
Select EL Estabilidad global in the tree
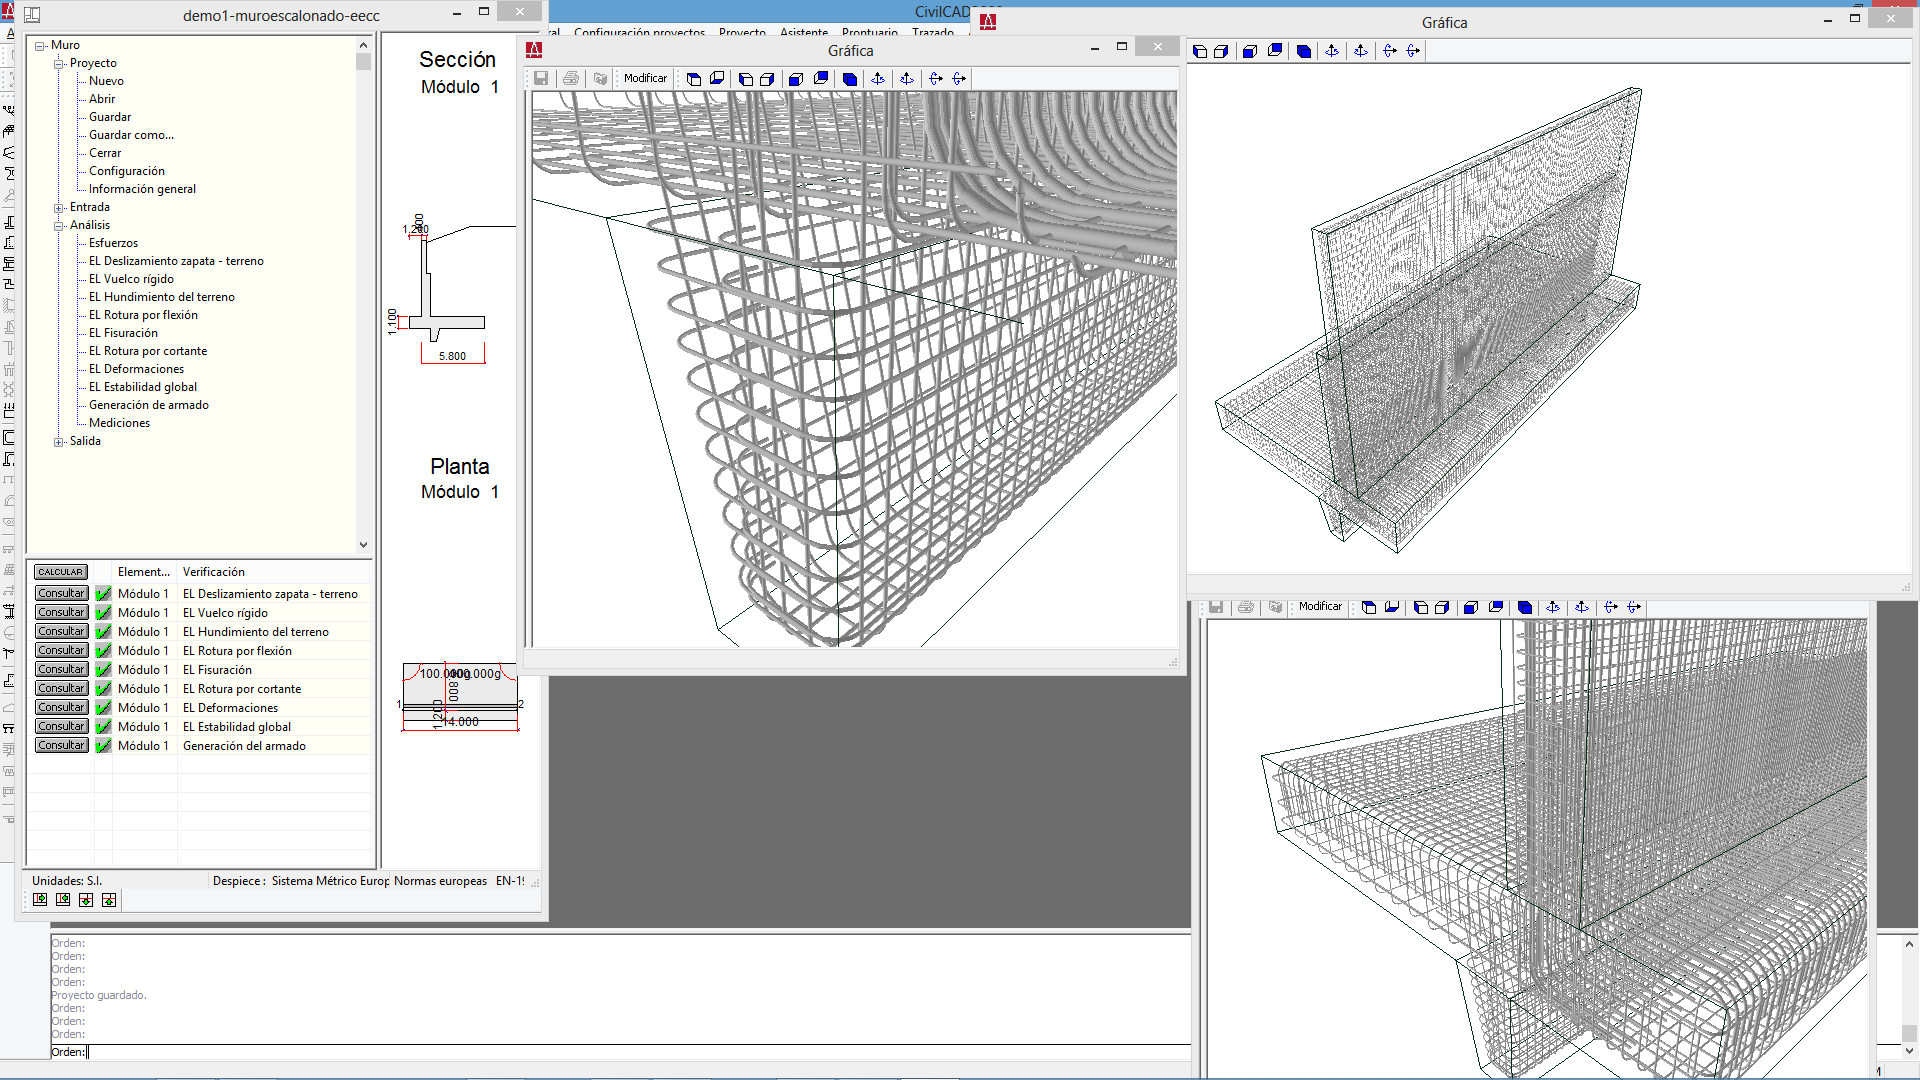tap(142, 387)
